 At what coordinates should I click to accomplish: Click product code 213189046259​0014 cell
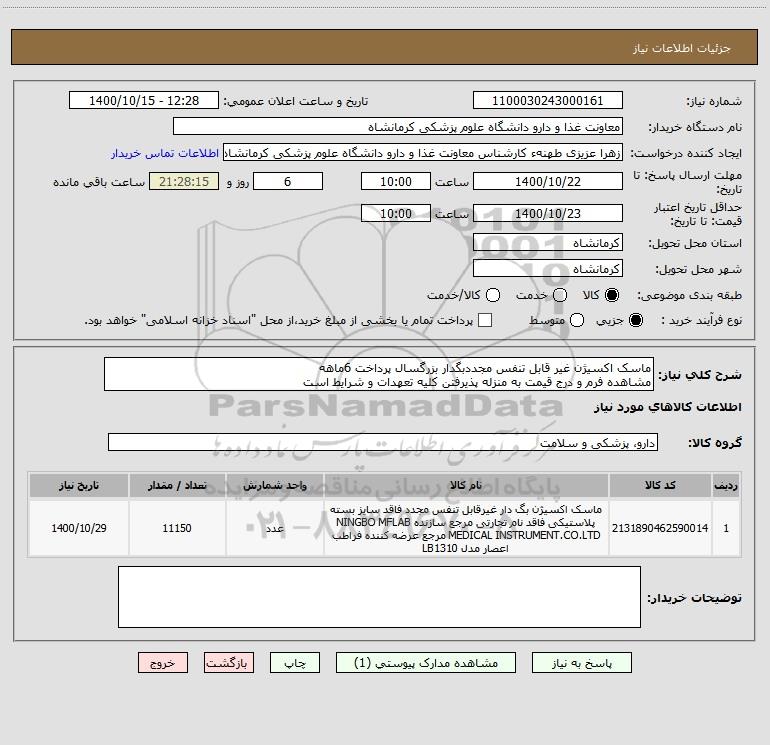tap(660, 528)
